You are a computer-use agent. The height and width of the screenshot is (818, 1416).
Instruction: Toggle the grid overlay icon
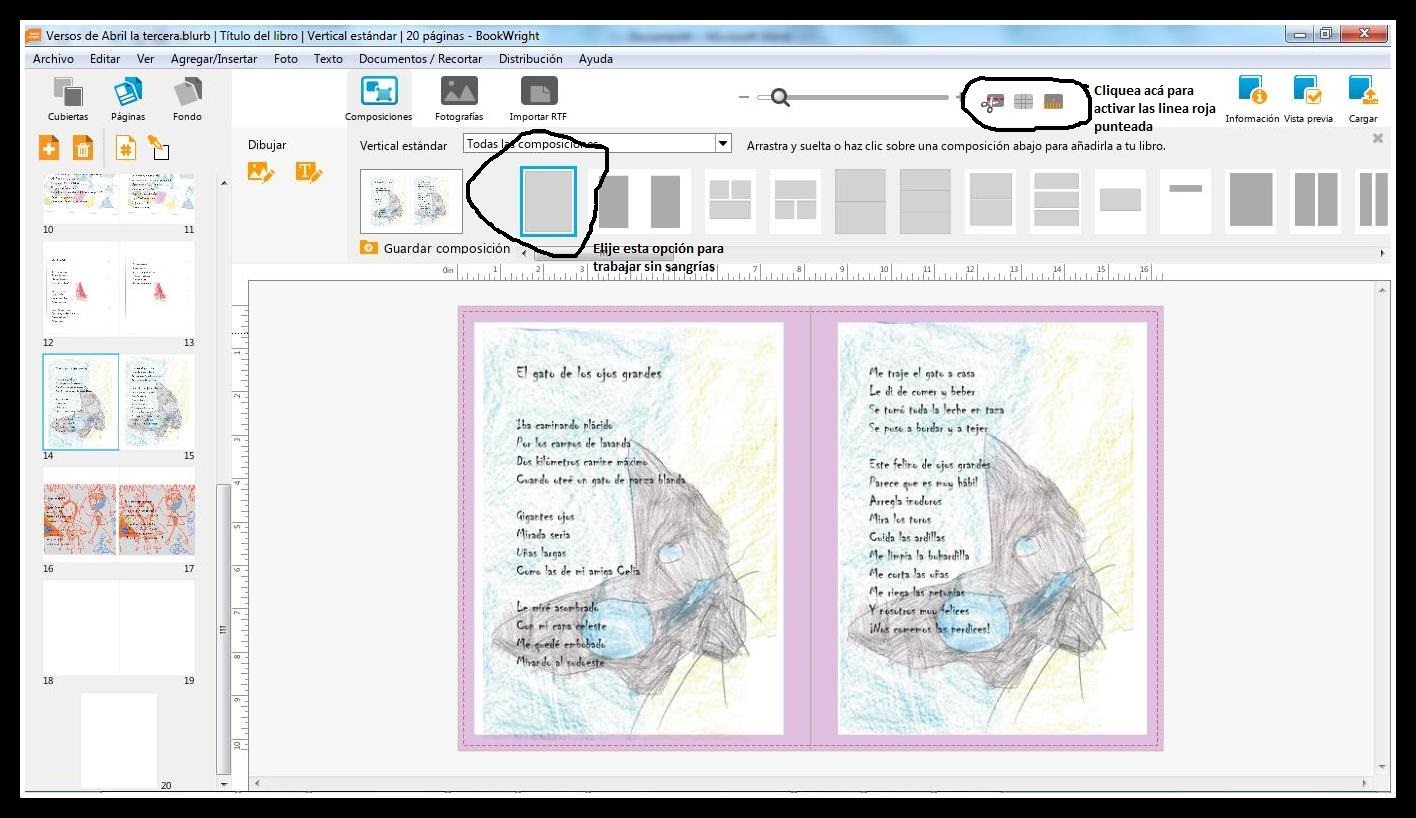[1023, 101]
